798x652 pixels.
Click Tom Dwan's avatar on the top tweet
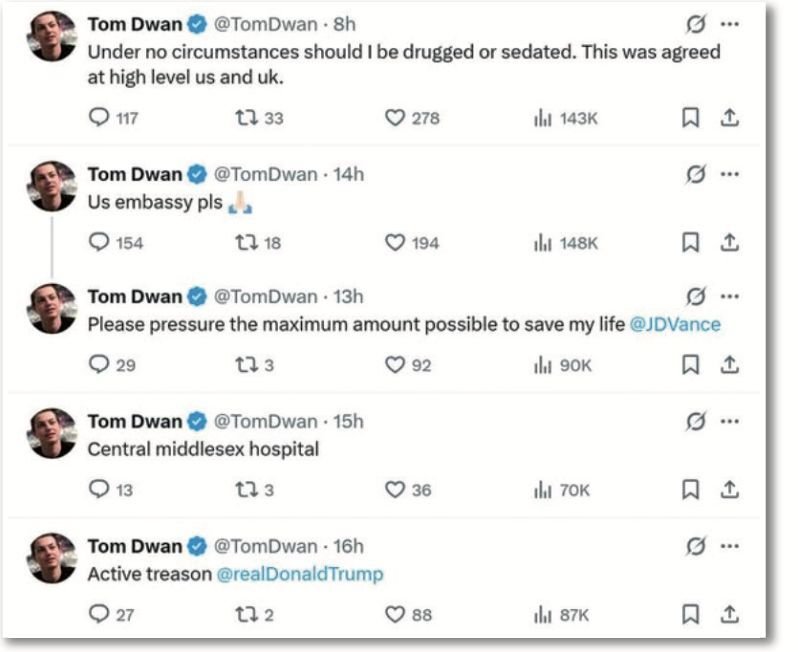pos(52,36)
